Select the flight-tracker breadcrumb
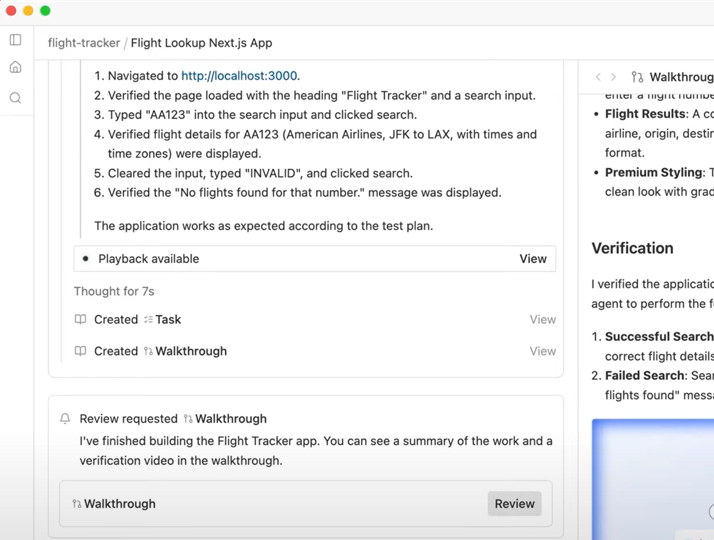 point(84,43)
